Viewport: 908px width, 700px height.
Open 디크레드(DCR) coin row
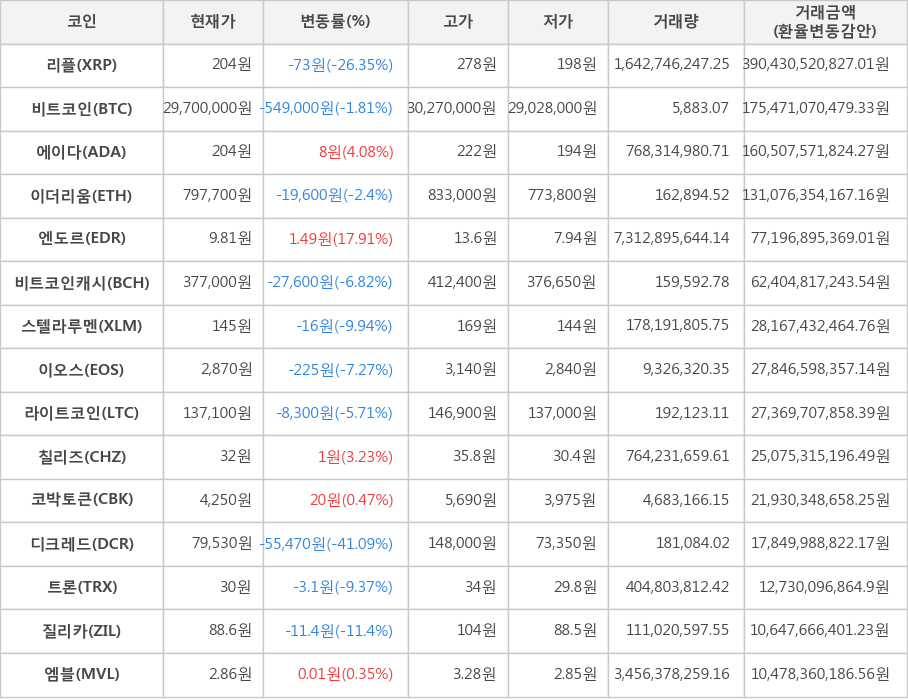[x=82, y=544]
